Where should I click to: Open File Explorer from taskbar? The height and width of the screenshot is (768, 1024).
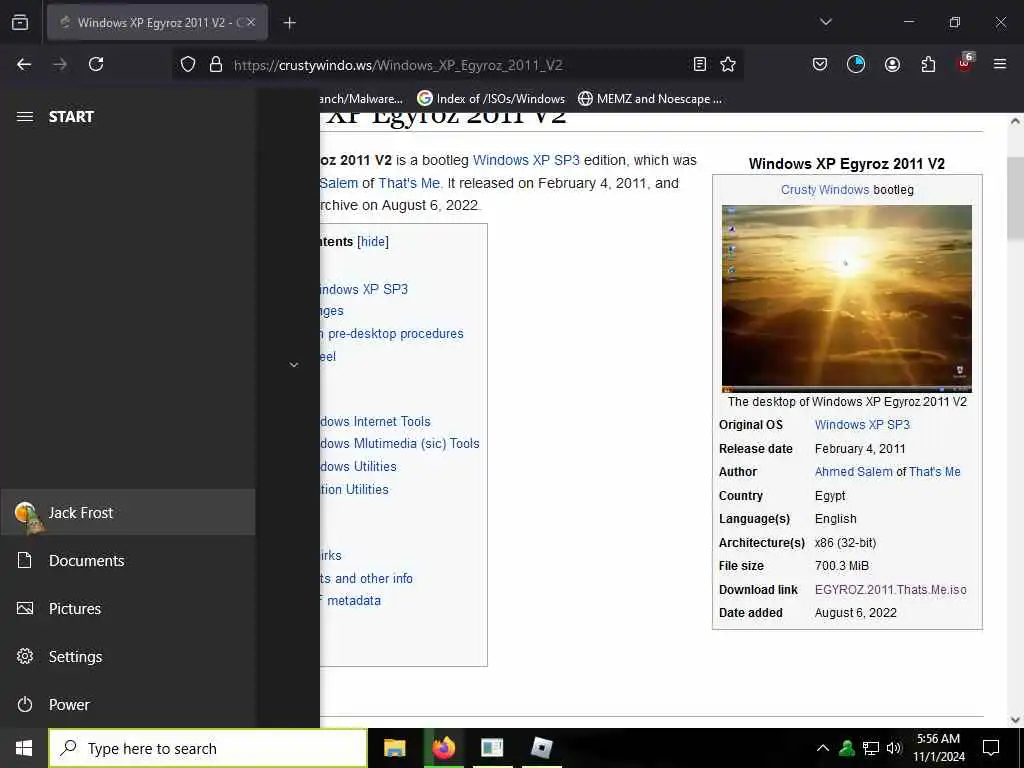pos(394,748)
